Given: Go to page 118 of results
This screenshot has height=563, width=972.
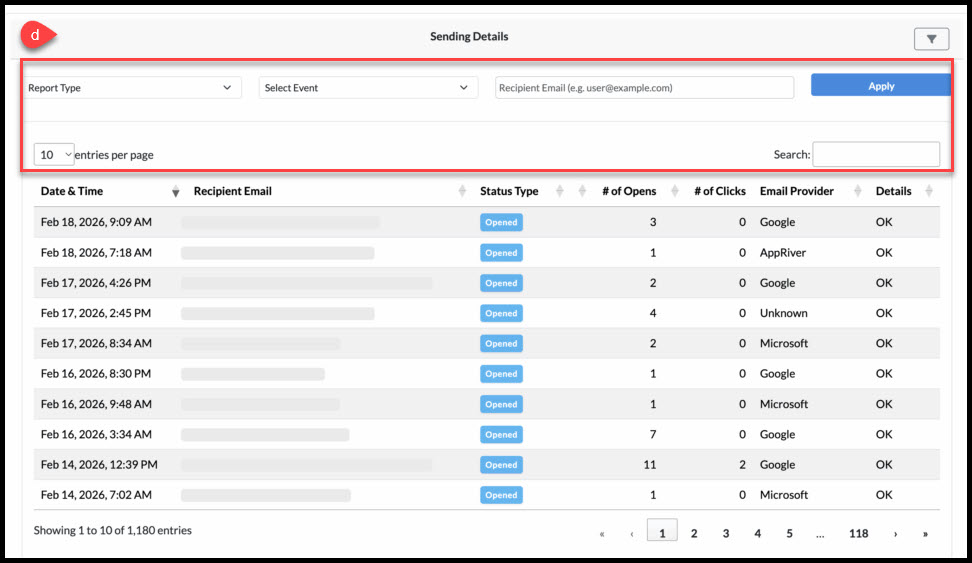Looking at the screenshot, I should click(x=859, y=533).
